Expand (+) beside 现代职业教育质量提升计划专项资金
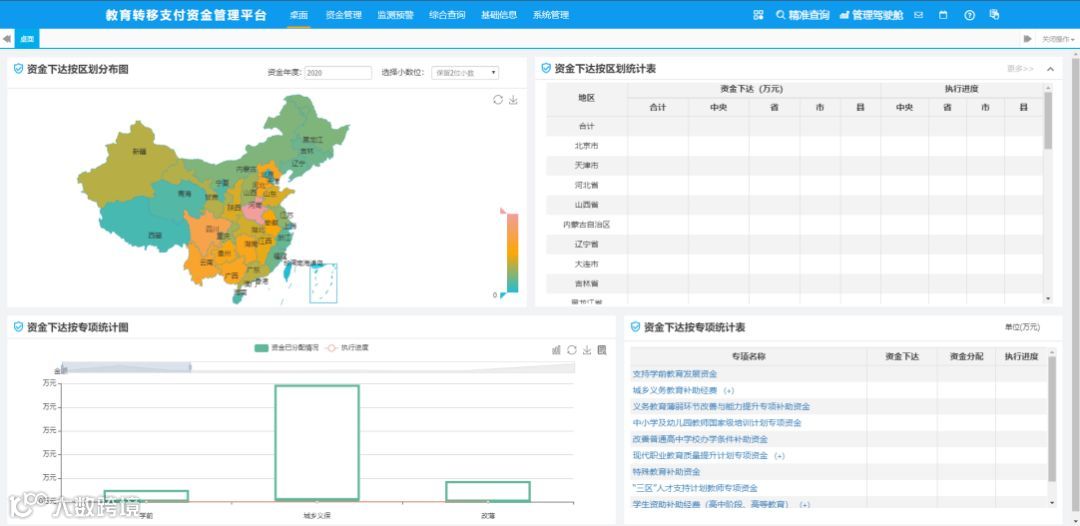This screenshot has width=1080, height=526. click(780, 456)
